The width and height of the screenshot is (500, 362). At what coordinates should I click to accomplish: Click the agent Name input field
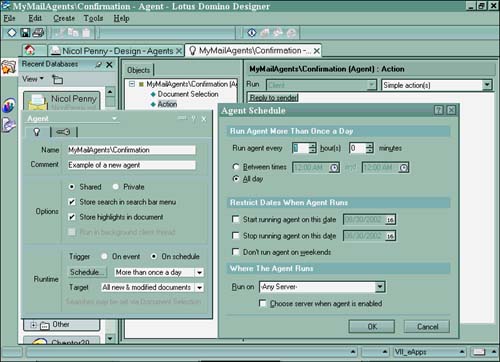(x=131, y=150)
